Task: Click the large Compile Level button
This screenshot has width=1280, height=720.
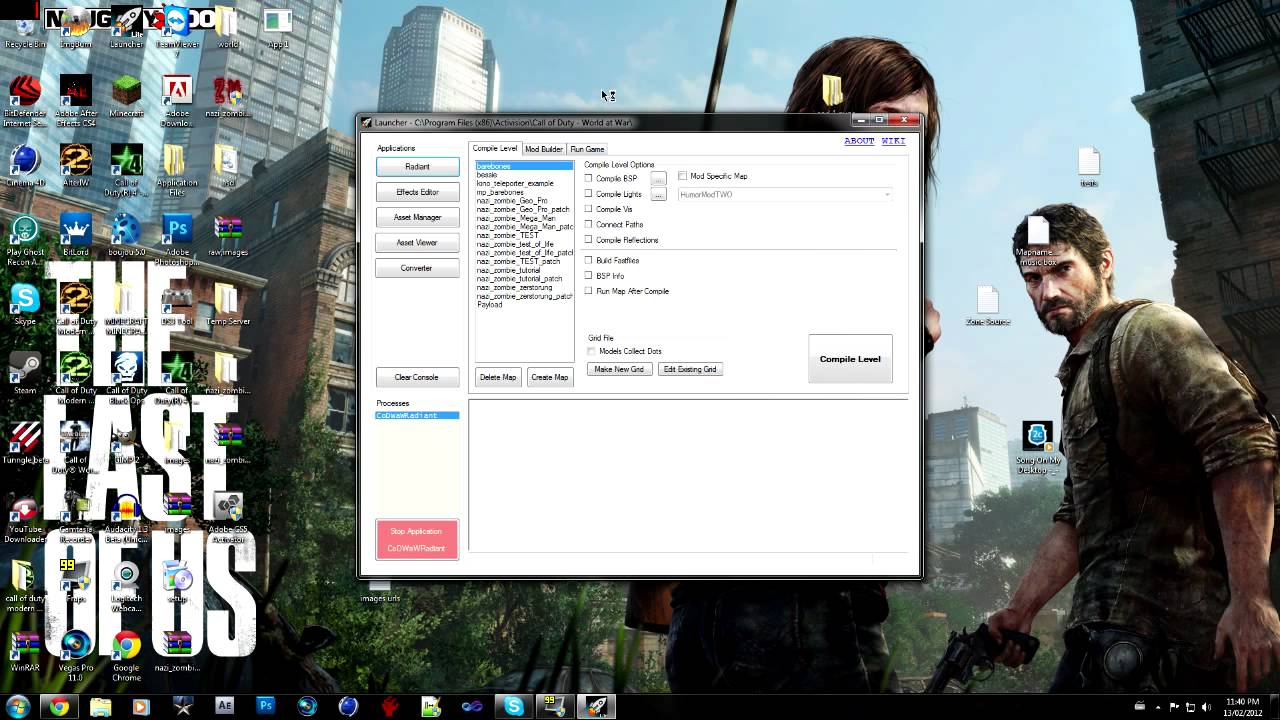Action: 850,359
